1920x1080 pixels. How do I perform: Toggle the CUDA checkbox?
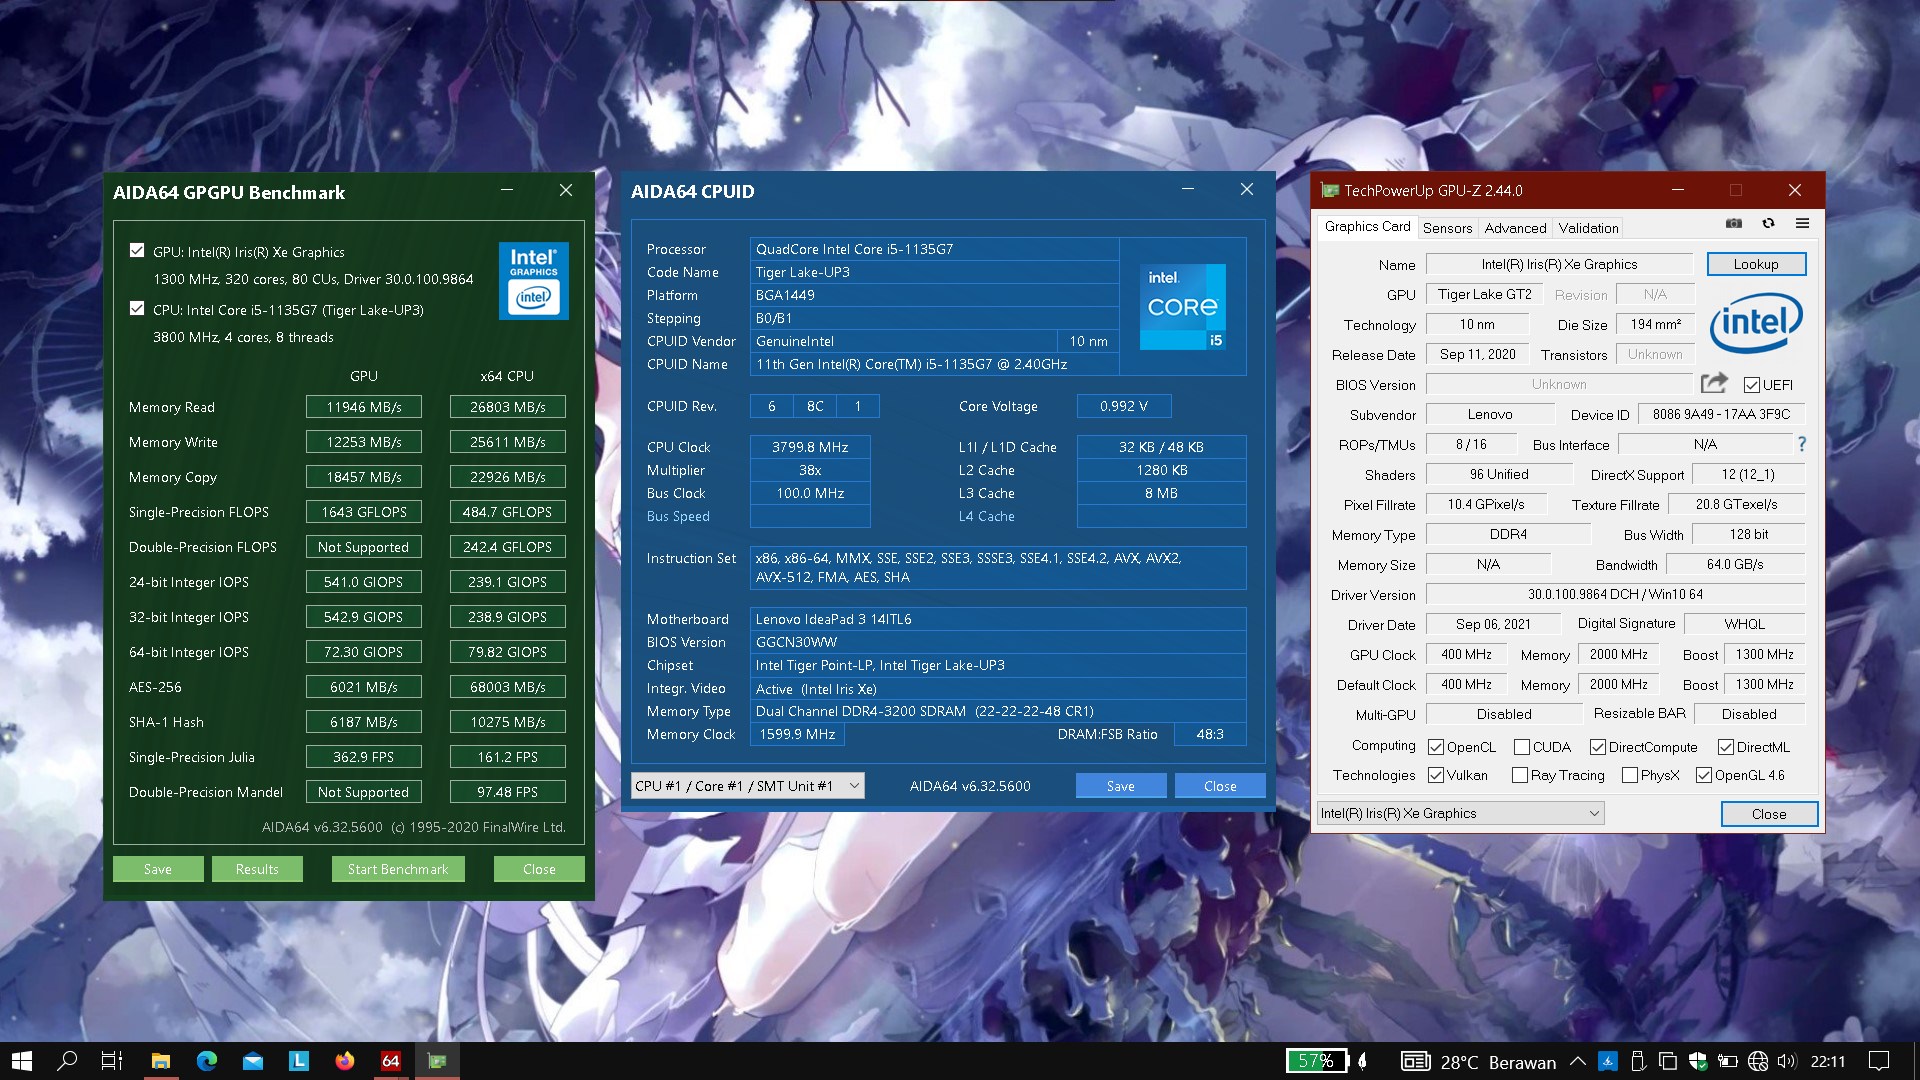point(1522,747)
